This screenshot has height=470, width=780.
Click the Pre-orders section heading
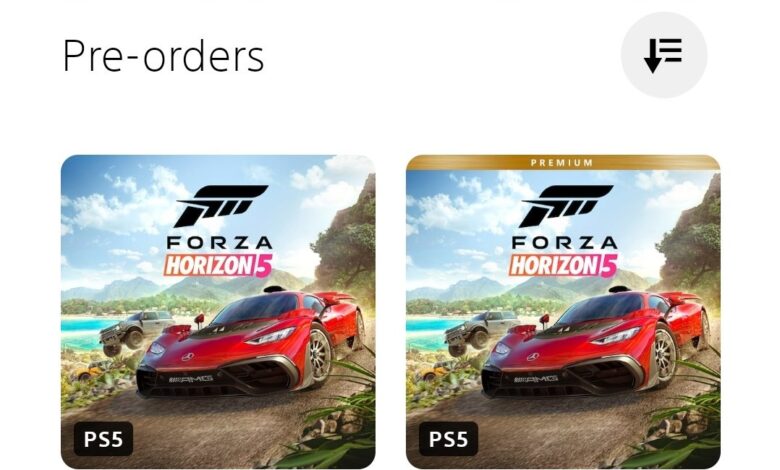[163, 56]
